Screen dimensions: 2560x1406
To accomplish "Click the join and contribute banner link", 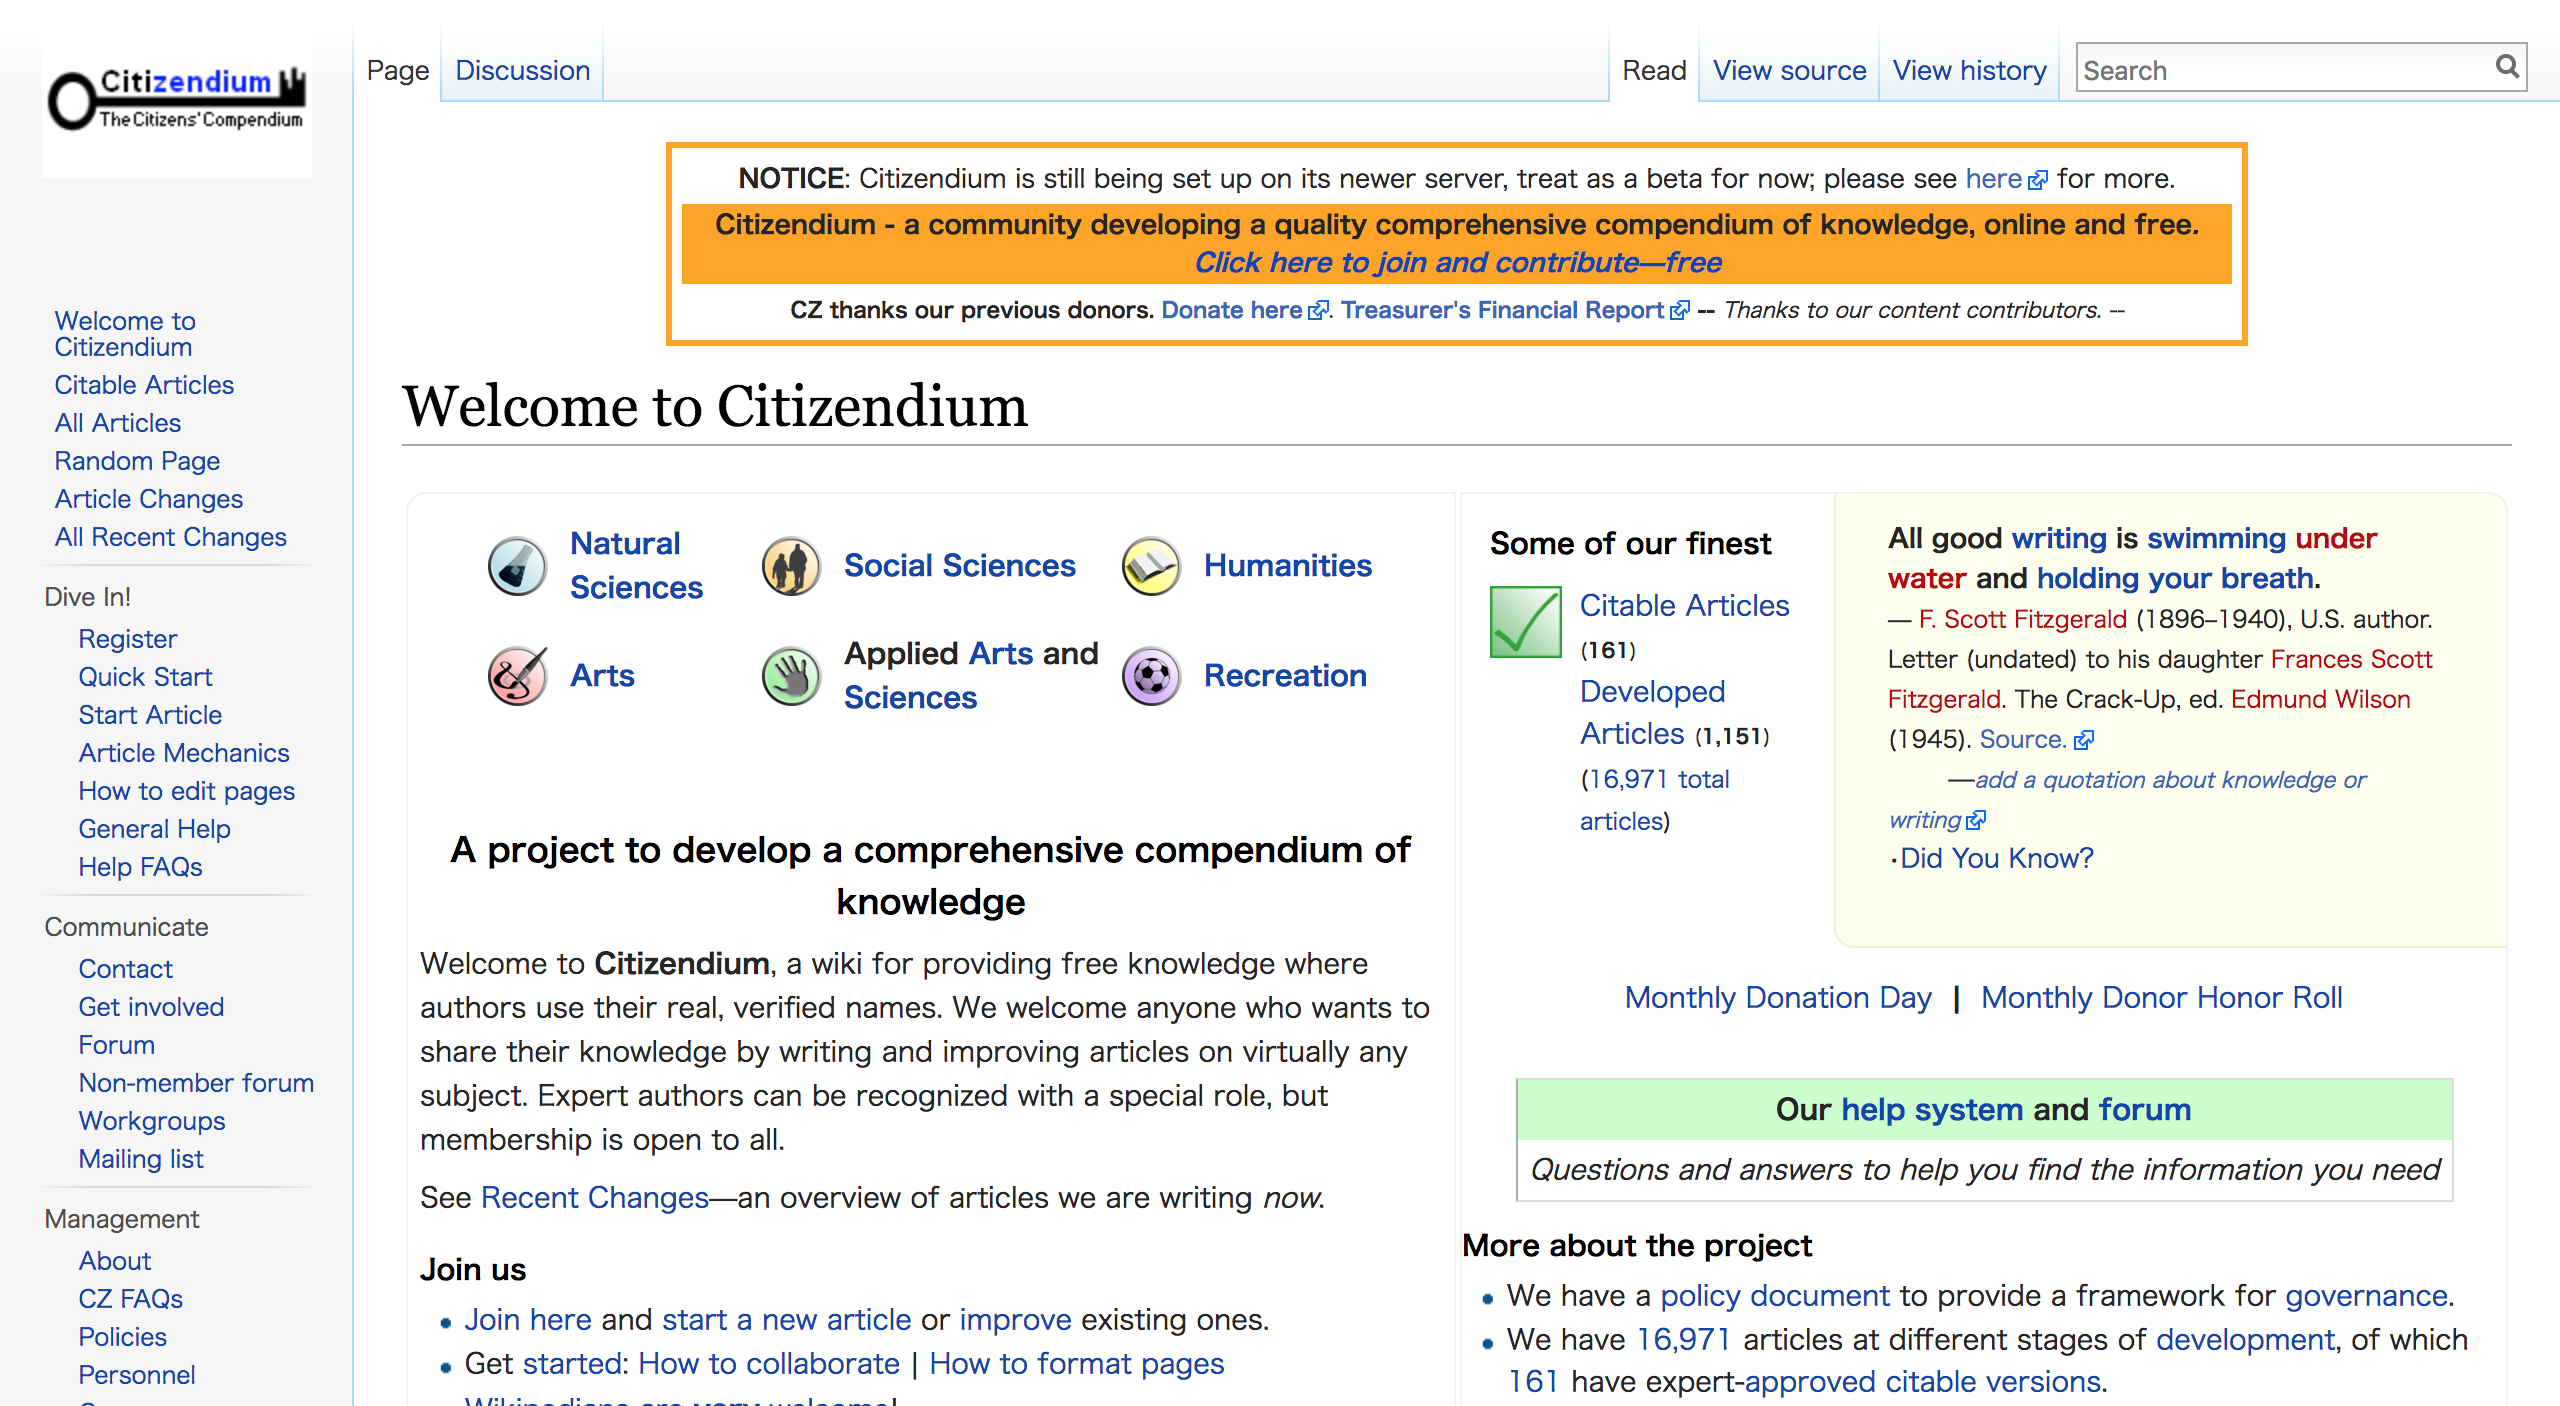I will (1457, 262).
